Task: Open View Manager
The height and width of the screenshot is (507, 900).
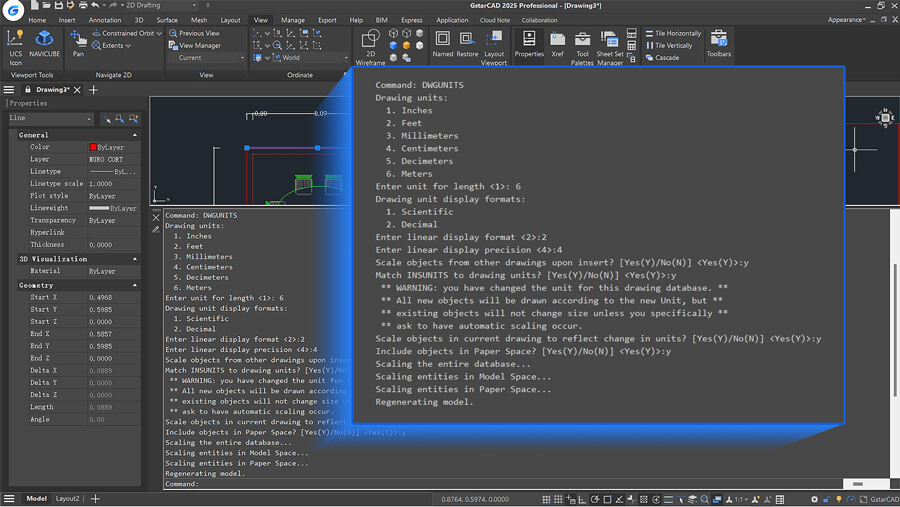Action: pos(195,45)
